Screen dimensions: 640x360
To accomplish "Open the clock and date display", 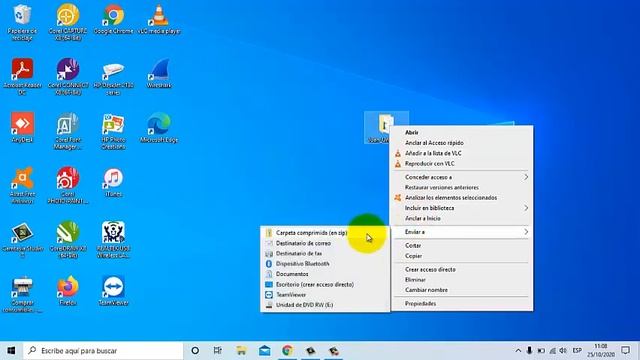I will point(601,351).
